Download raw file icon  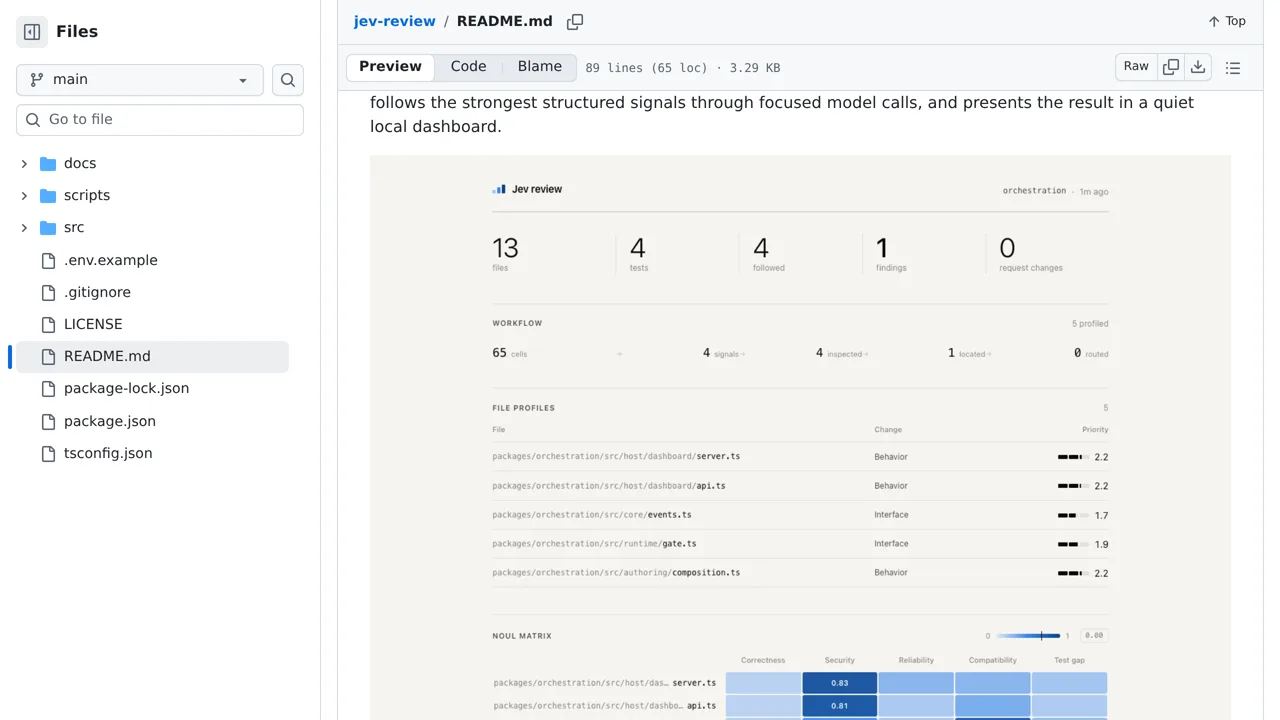pos(1198,67)
